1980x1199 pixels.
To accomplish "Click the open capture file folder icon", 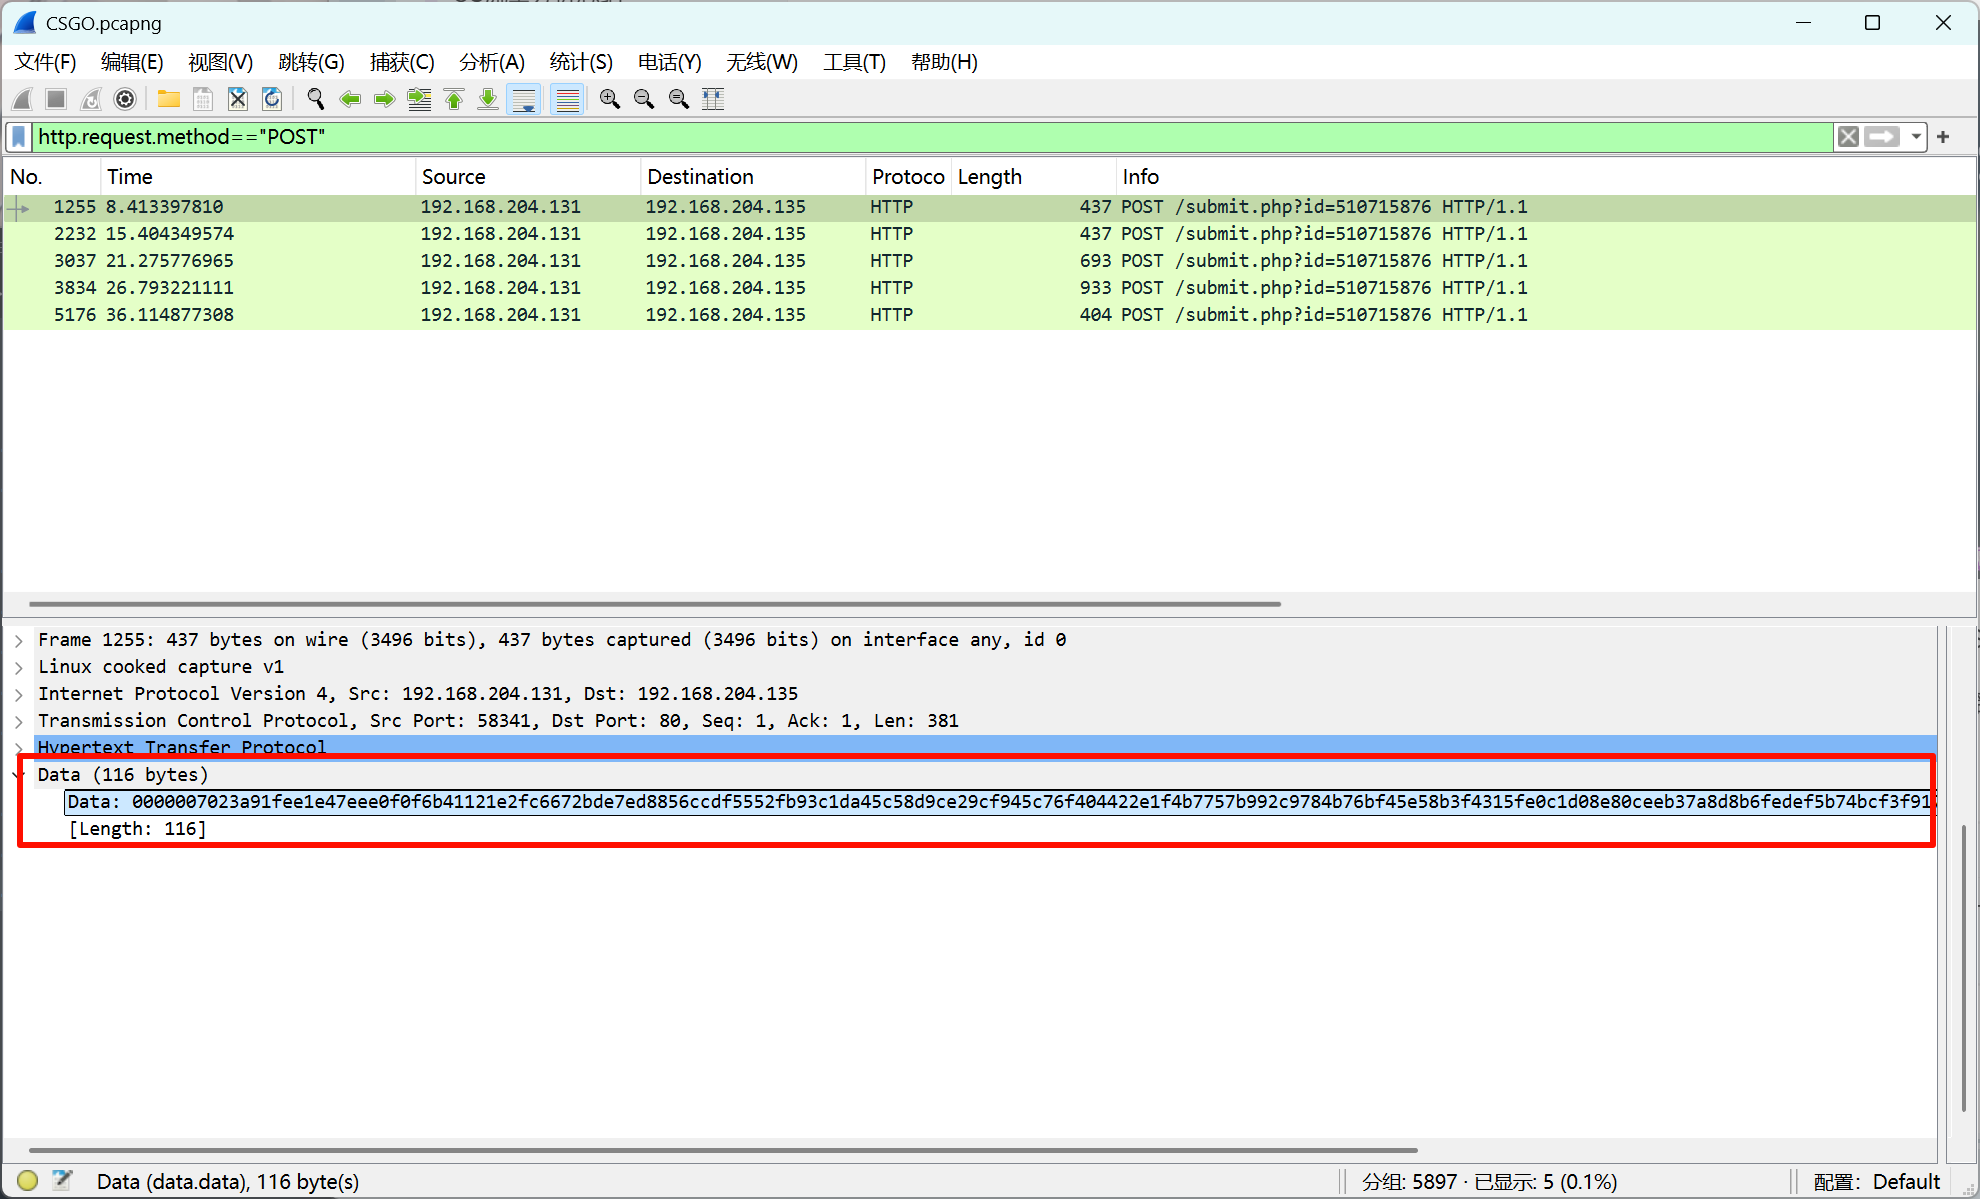I will tap(168, 99).
